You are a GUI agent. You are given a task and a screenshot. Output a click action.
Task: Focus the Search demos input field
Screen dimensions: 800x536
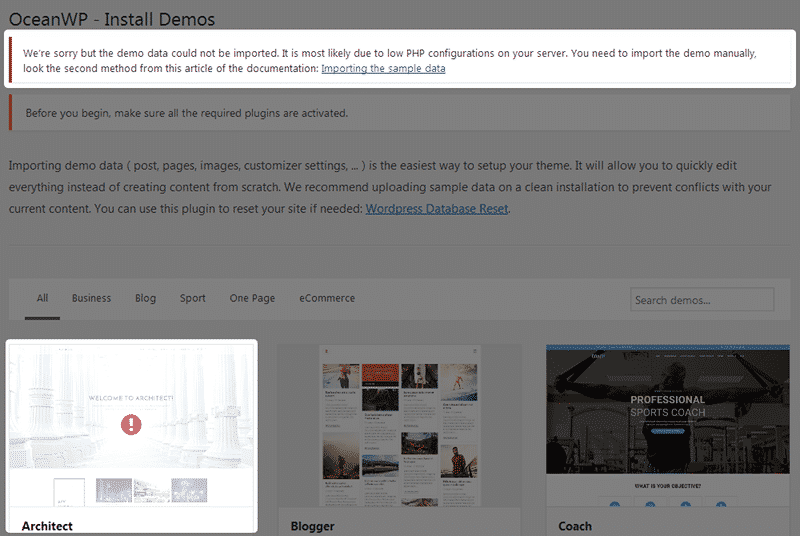coord(702,300)
